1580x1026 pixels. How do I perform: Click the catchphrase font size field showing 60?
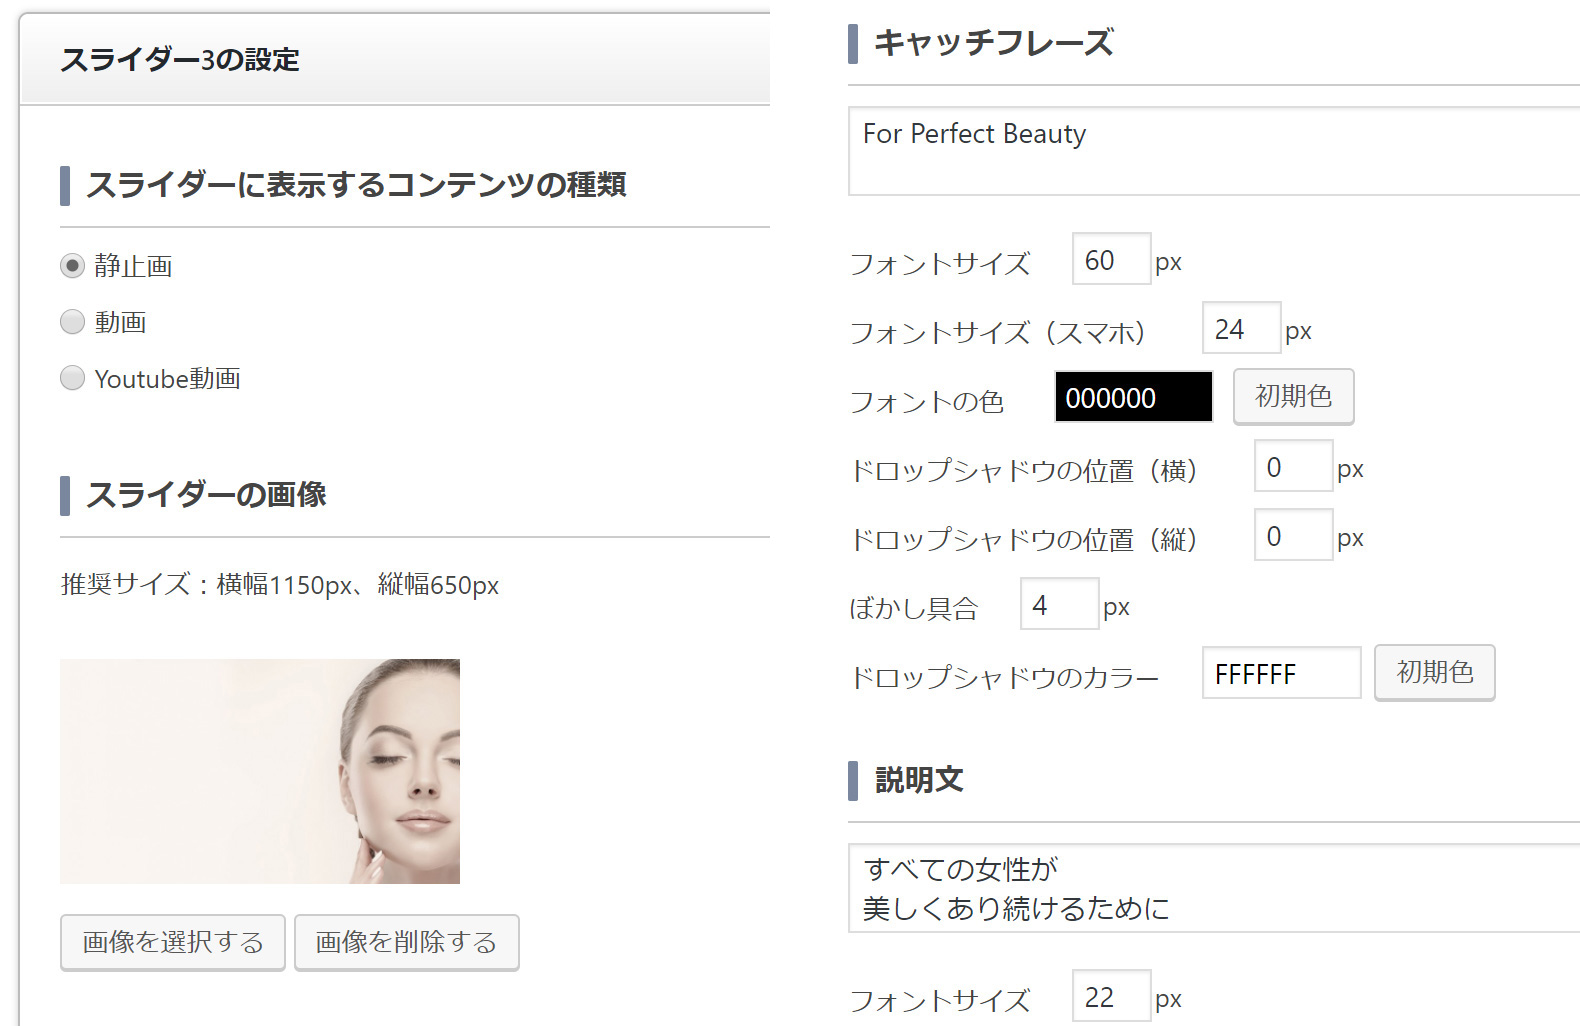click(x=1111, y=260)
